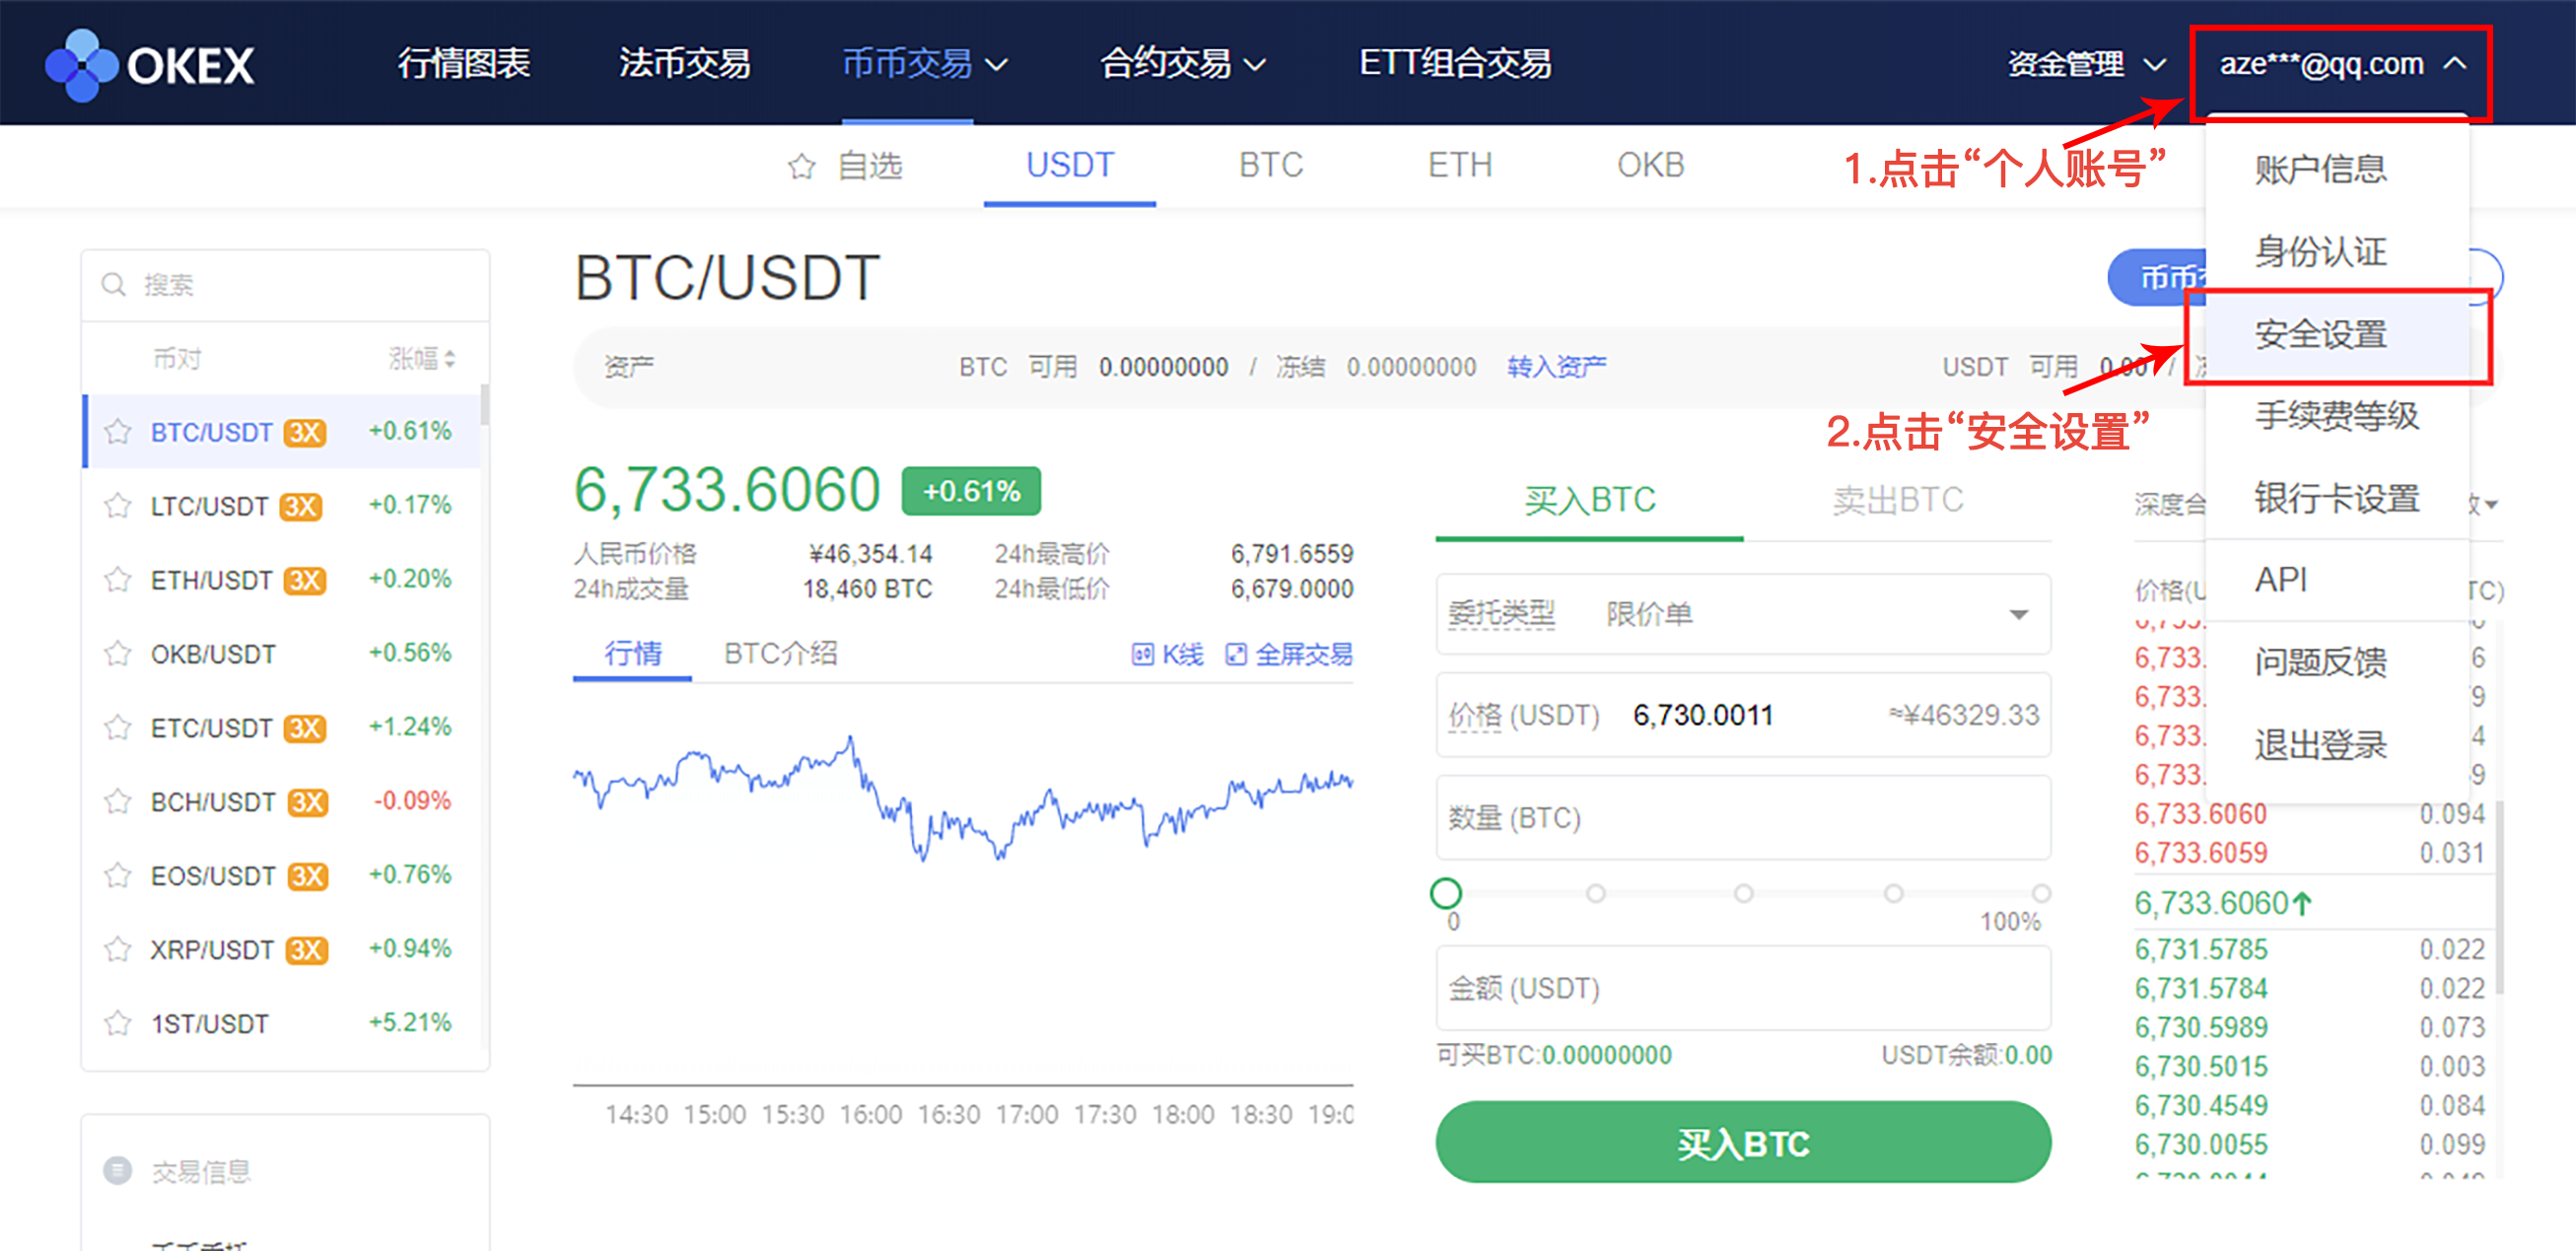
Task: Switch to the OKB market tab
Action: [x=1651, y=165]
